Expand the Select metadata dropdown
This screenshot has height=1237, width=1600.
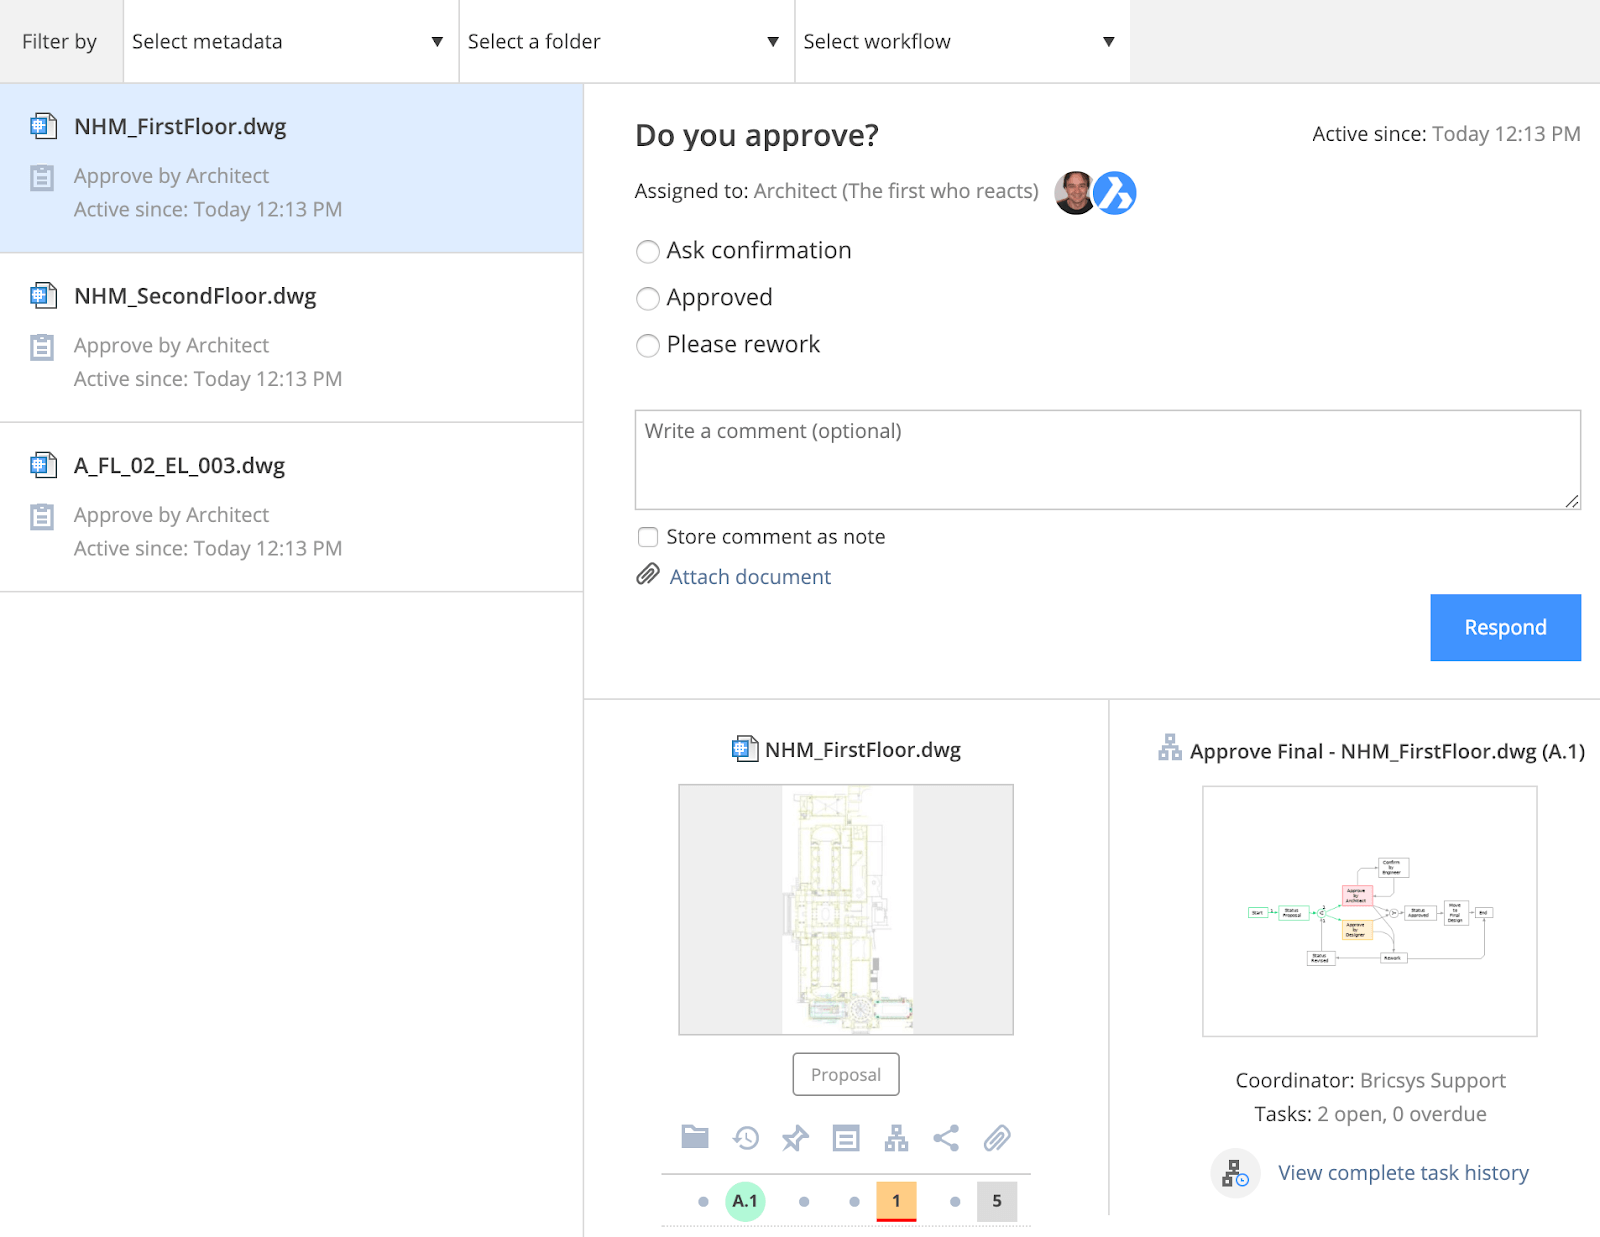coord(291,41)
